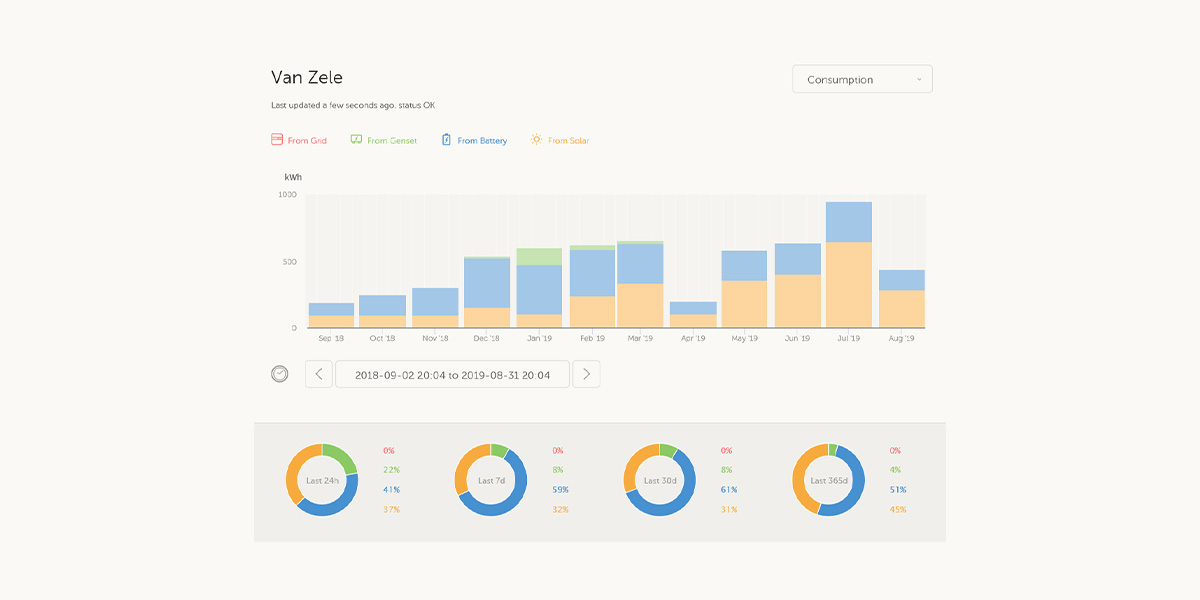
Task: Click the Last 365d donut chart
Action: click(x=828, y=480)
